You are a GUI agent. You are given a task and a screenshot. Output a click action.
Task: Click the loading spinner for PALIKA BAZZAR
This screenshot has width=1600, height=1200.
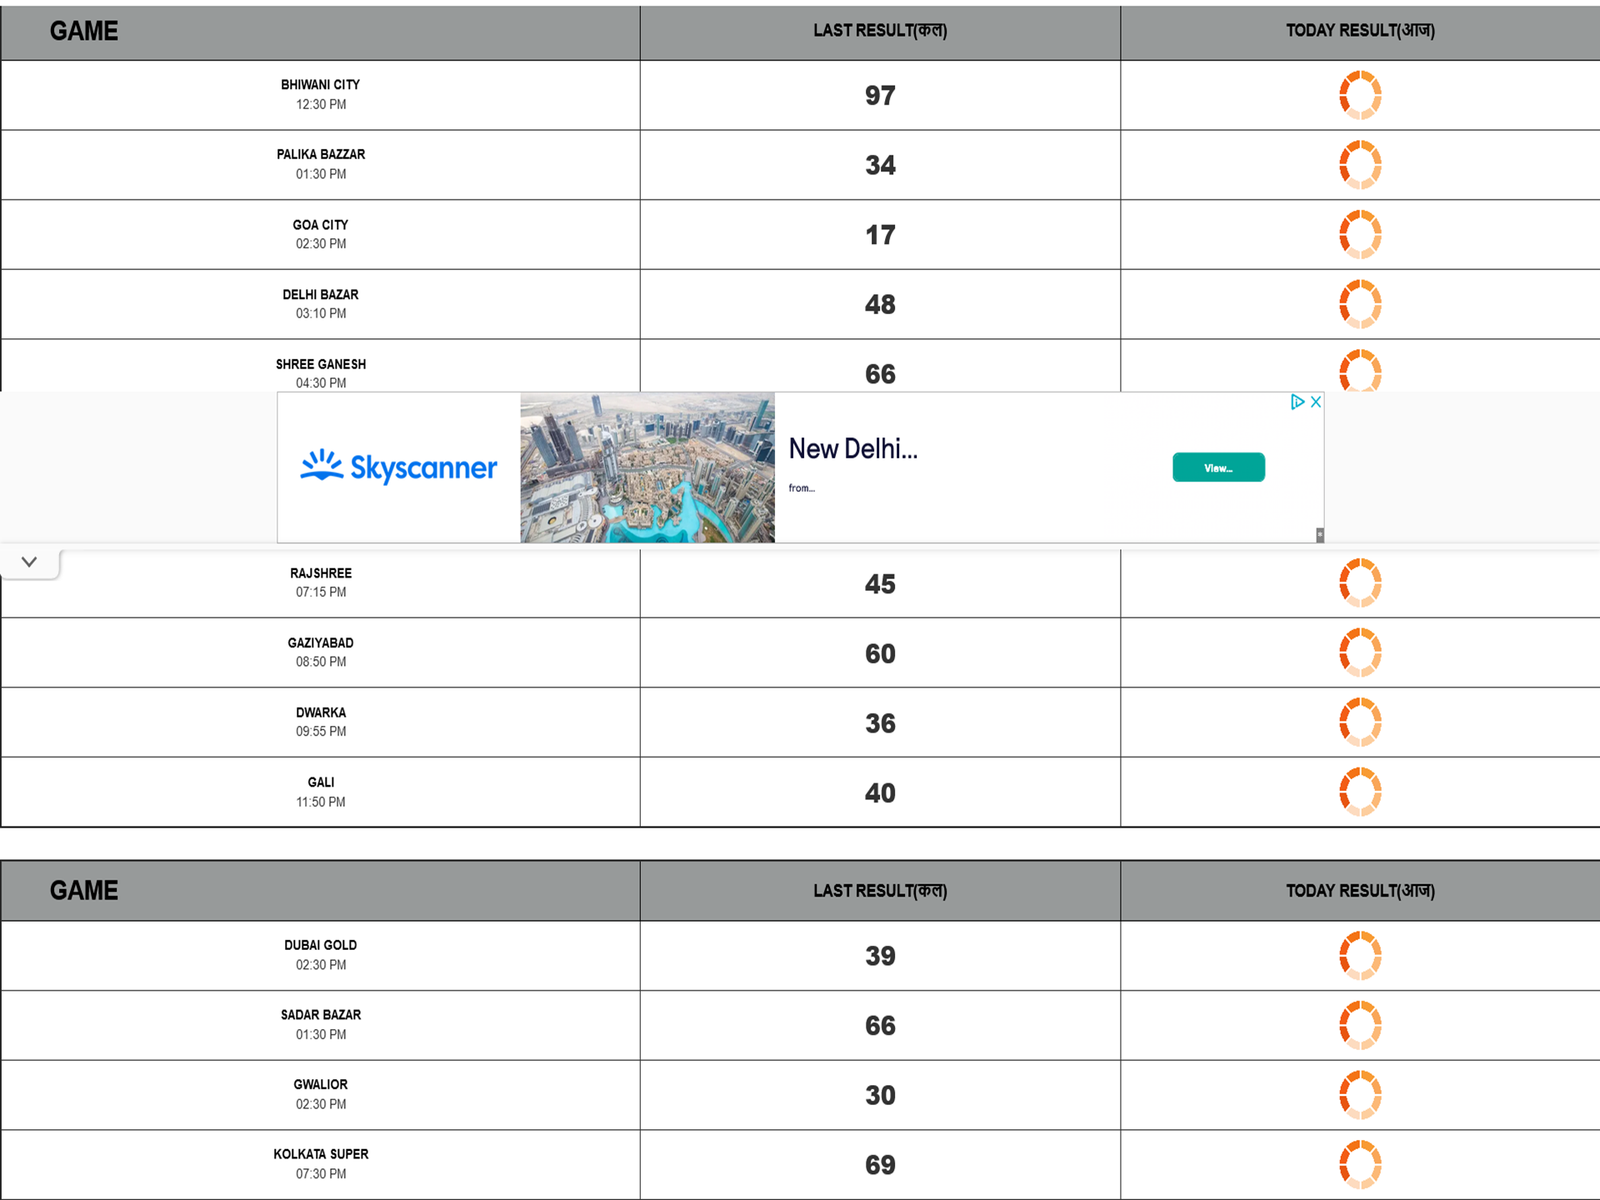[1360, 165]
